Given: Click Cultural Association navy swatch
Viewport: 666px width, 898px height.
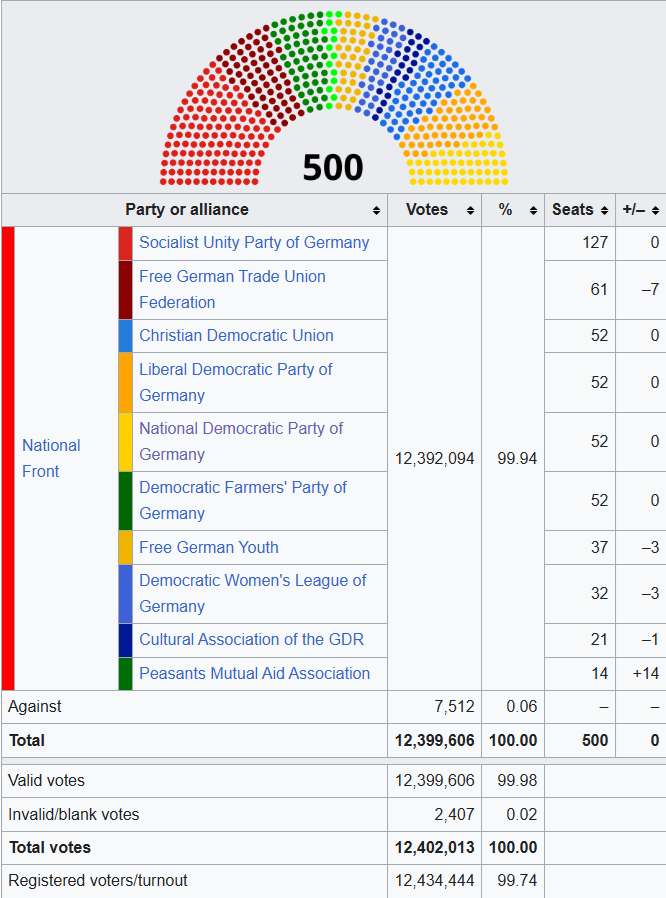Looking at the screenshot, I should [x=125, y=640].
